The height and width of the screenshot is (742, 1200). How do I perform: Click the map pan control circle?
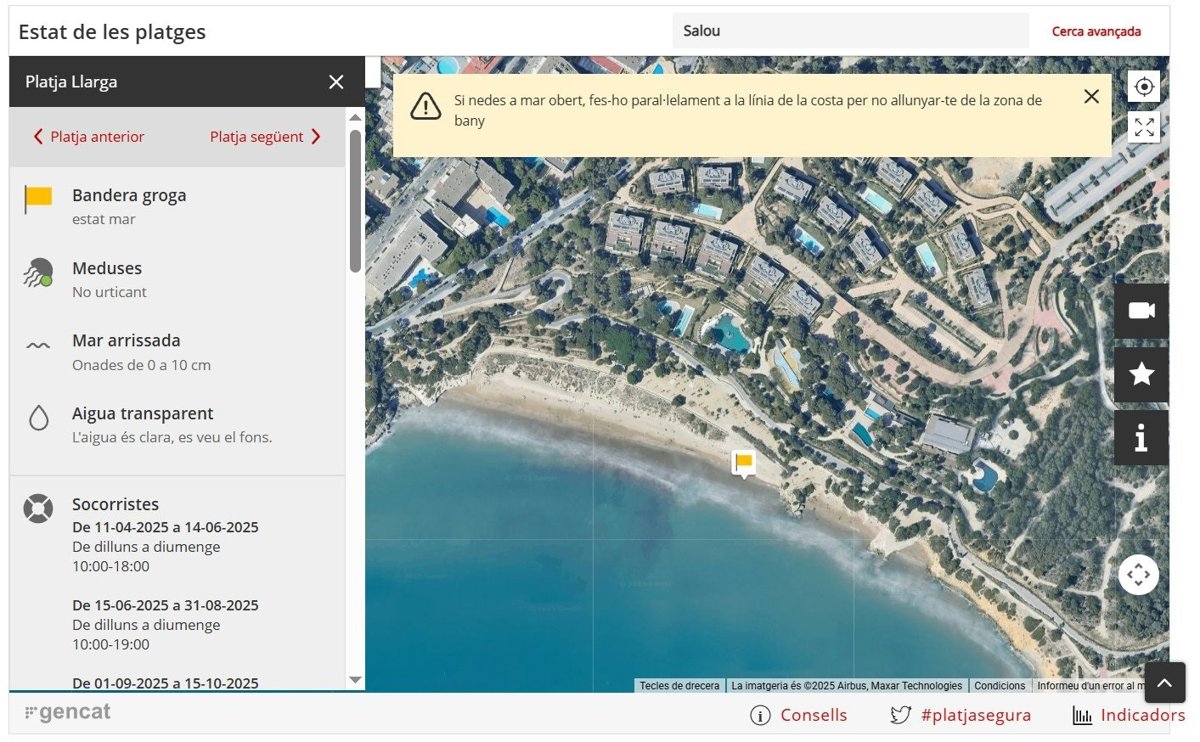[x=1138, y=575]
